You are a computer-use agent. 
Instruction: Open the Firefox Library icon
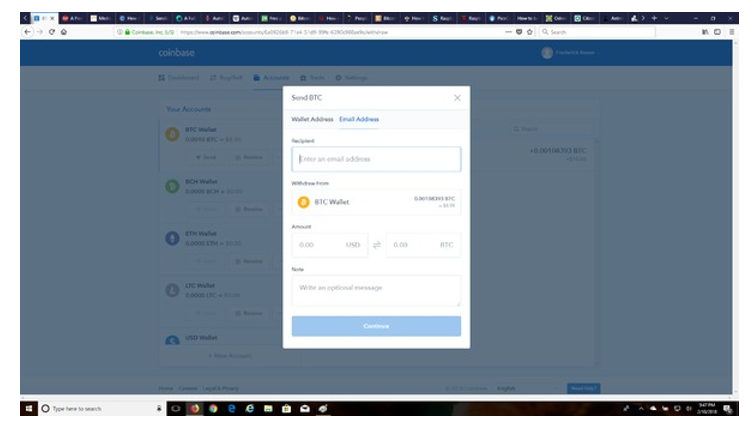point(705,32)
